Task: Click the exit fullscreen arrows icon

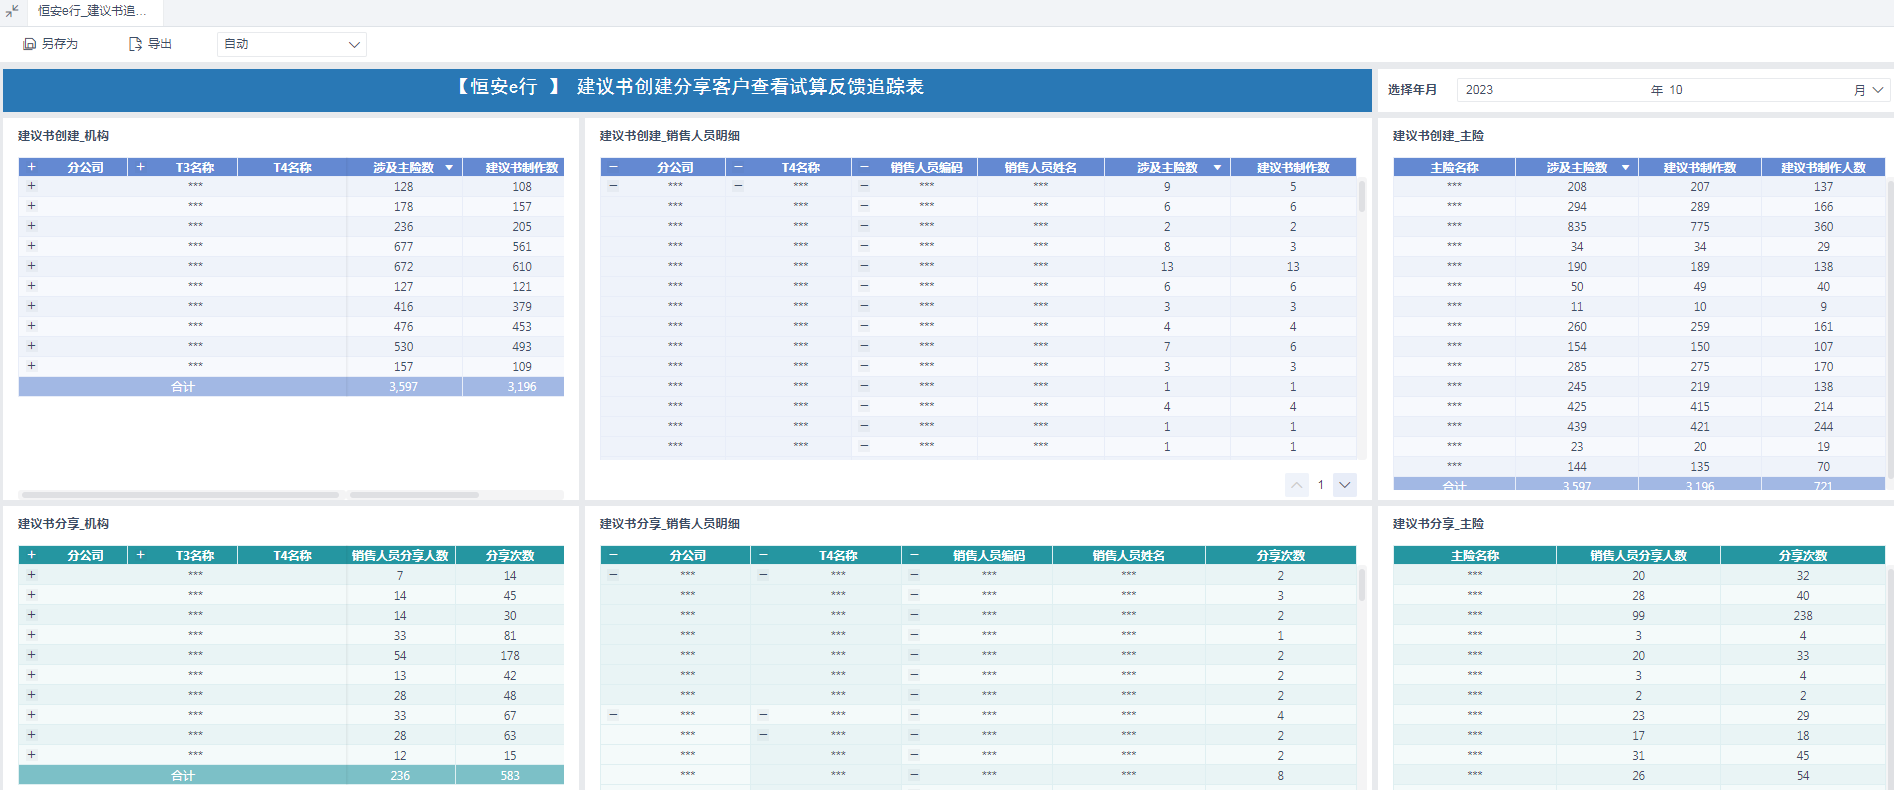Action: coord(12,11)
